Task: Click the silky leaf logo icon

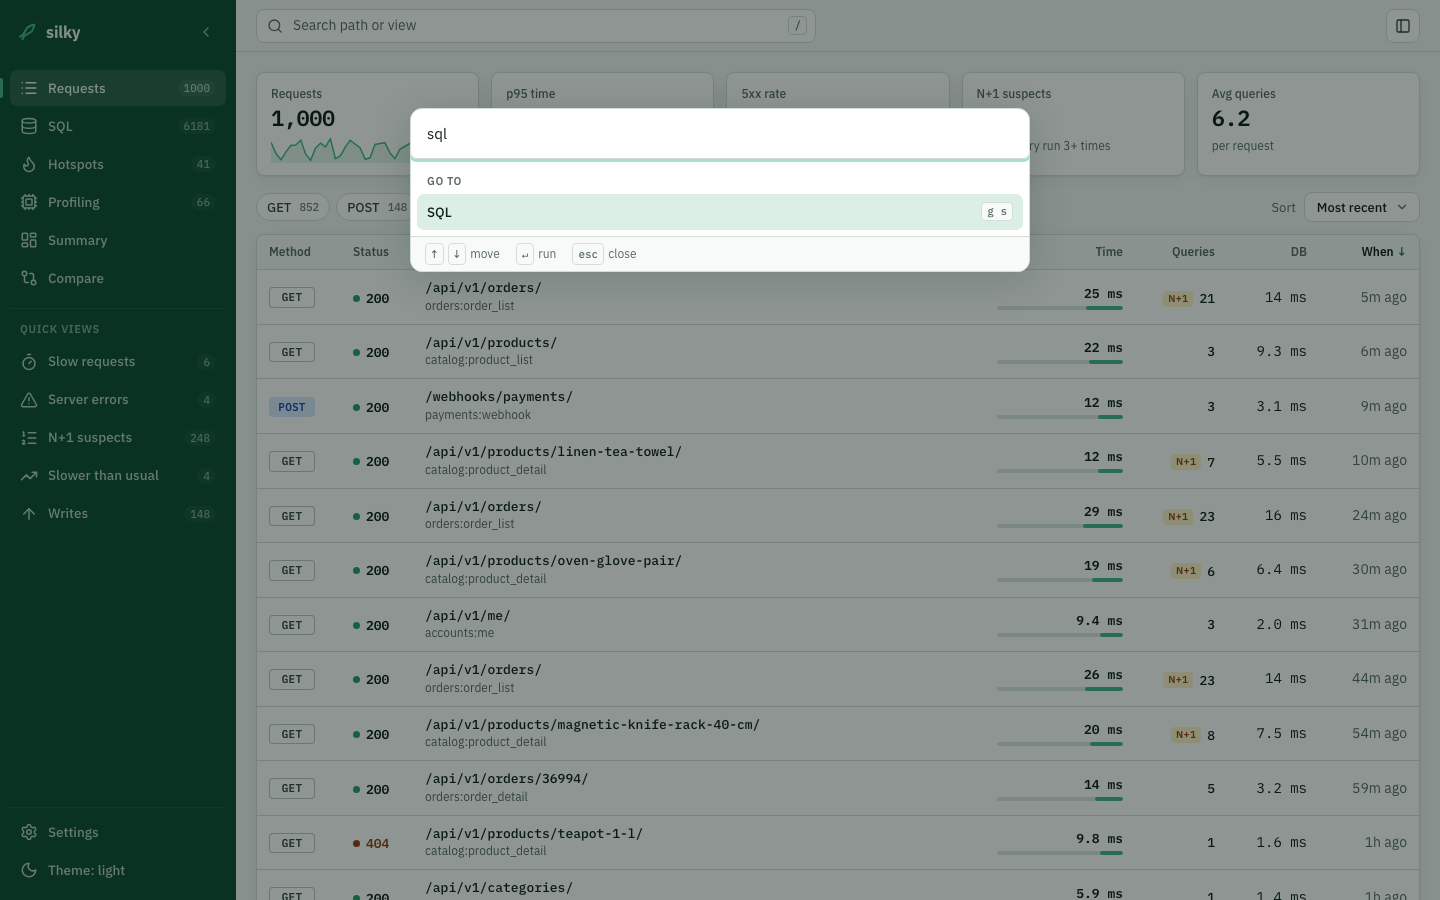Action: (x=28, y=32)
